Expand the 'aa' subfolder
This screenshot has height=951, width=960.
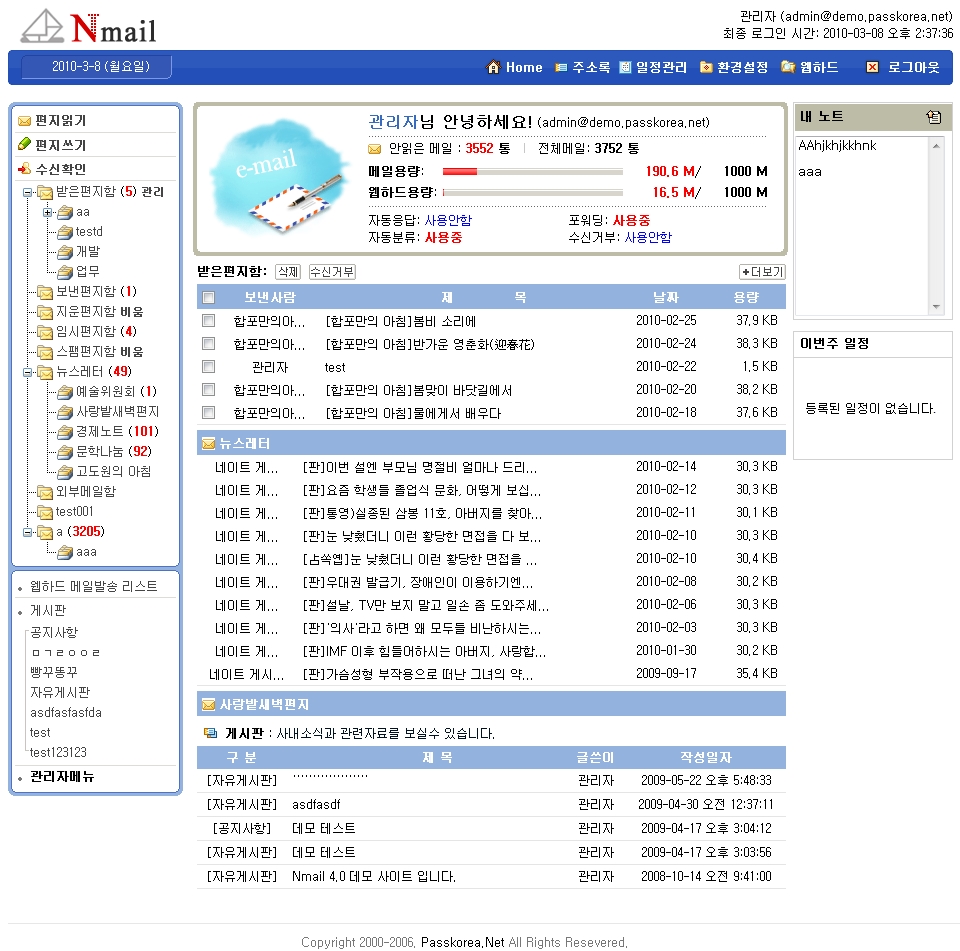click(x=47, y=212)
